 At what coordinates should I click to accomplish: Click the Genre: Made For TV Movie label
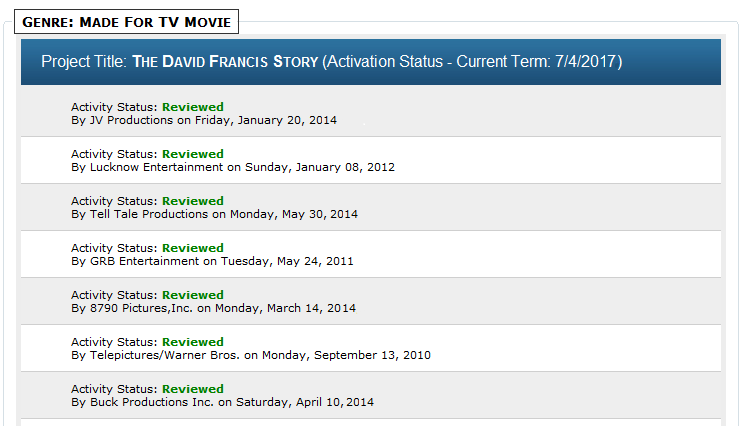coord(127,22)
